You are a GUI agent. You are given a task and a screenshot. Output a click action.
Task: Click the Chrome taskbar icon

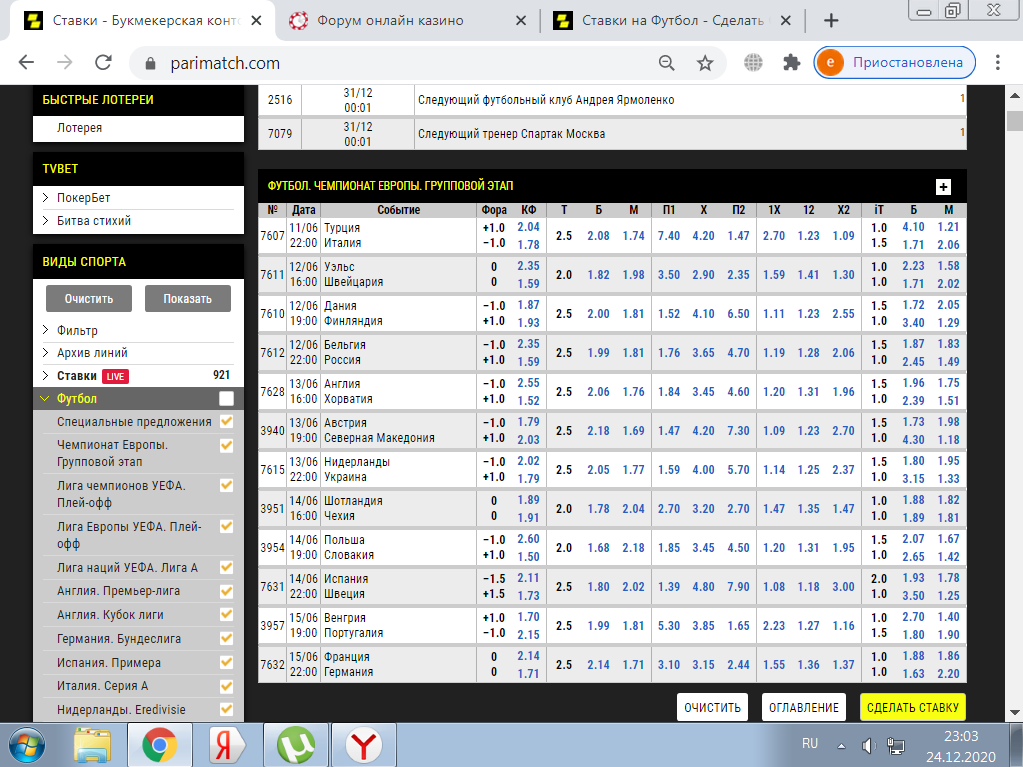[160, 745]
